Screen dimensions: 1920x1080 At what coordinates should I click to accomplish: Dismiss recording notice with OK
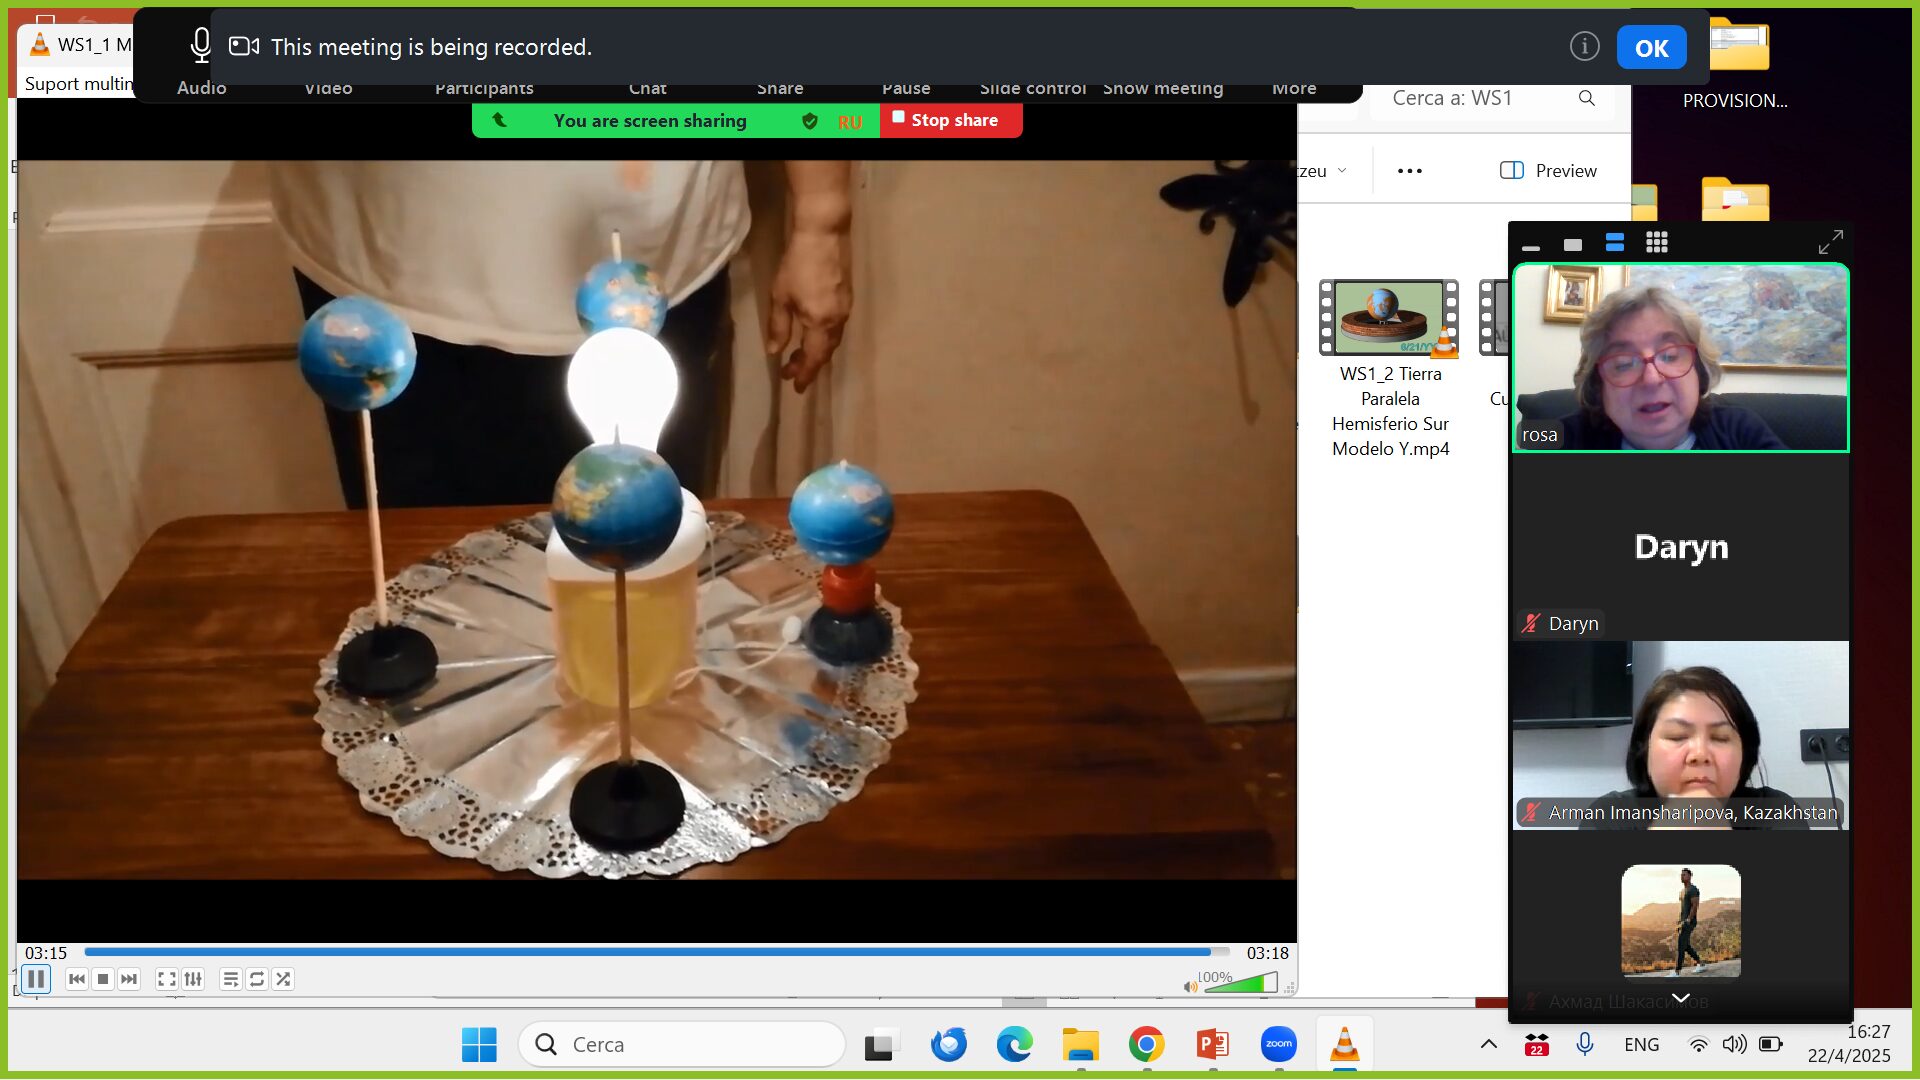click(x=1651, y=48)
